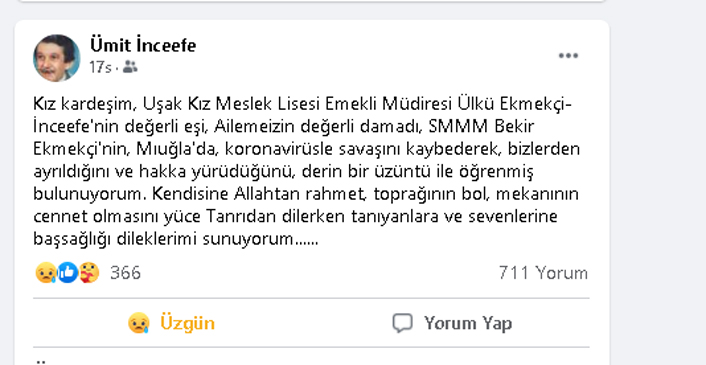Viewport: 706px width, 365px height.
Task: Open the Ümit İnceefe profile name link
Action: (143, 45)
